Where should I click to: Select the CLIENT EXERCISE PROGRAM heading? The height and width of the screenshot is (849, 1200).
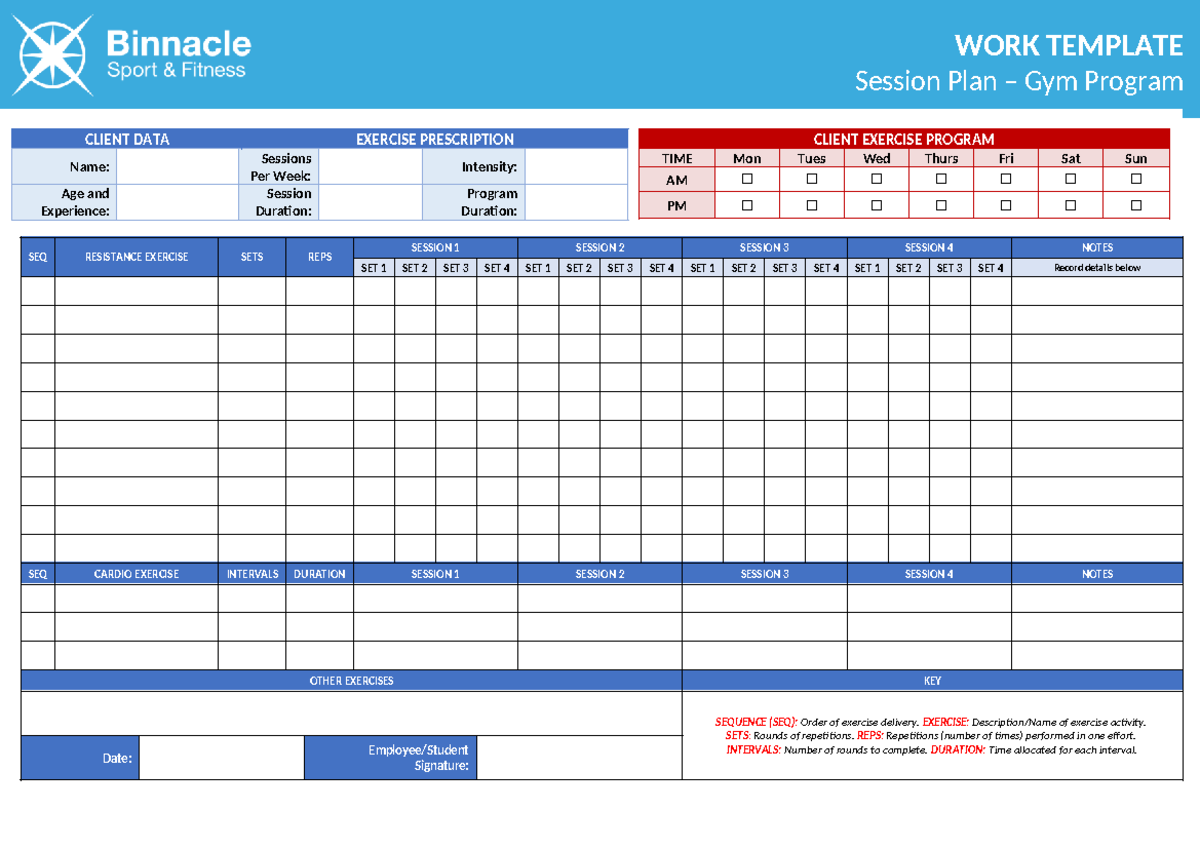click(x=904, y=139)
